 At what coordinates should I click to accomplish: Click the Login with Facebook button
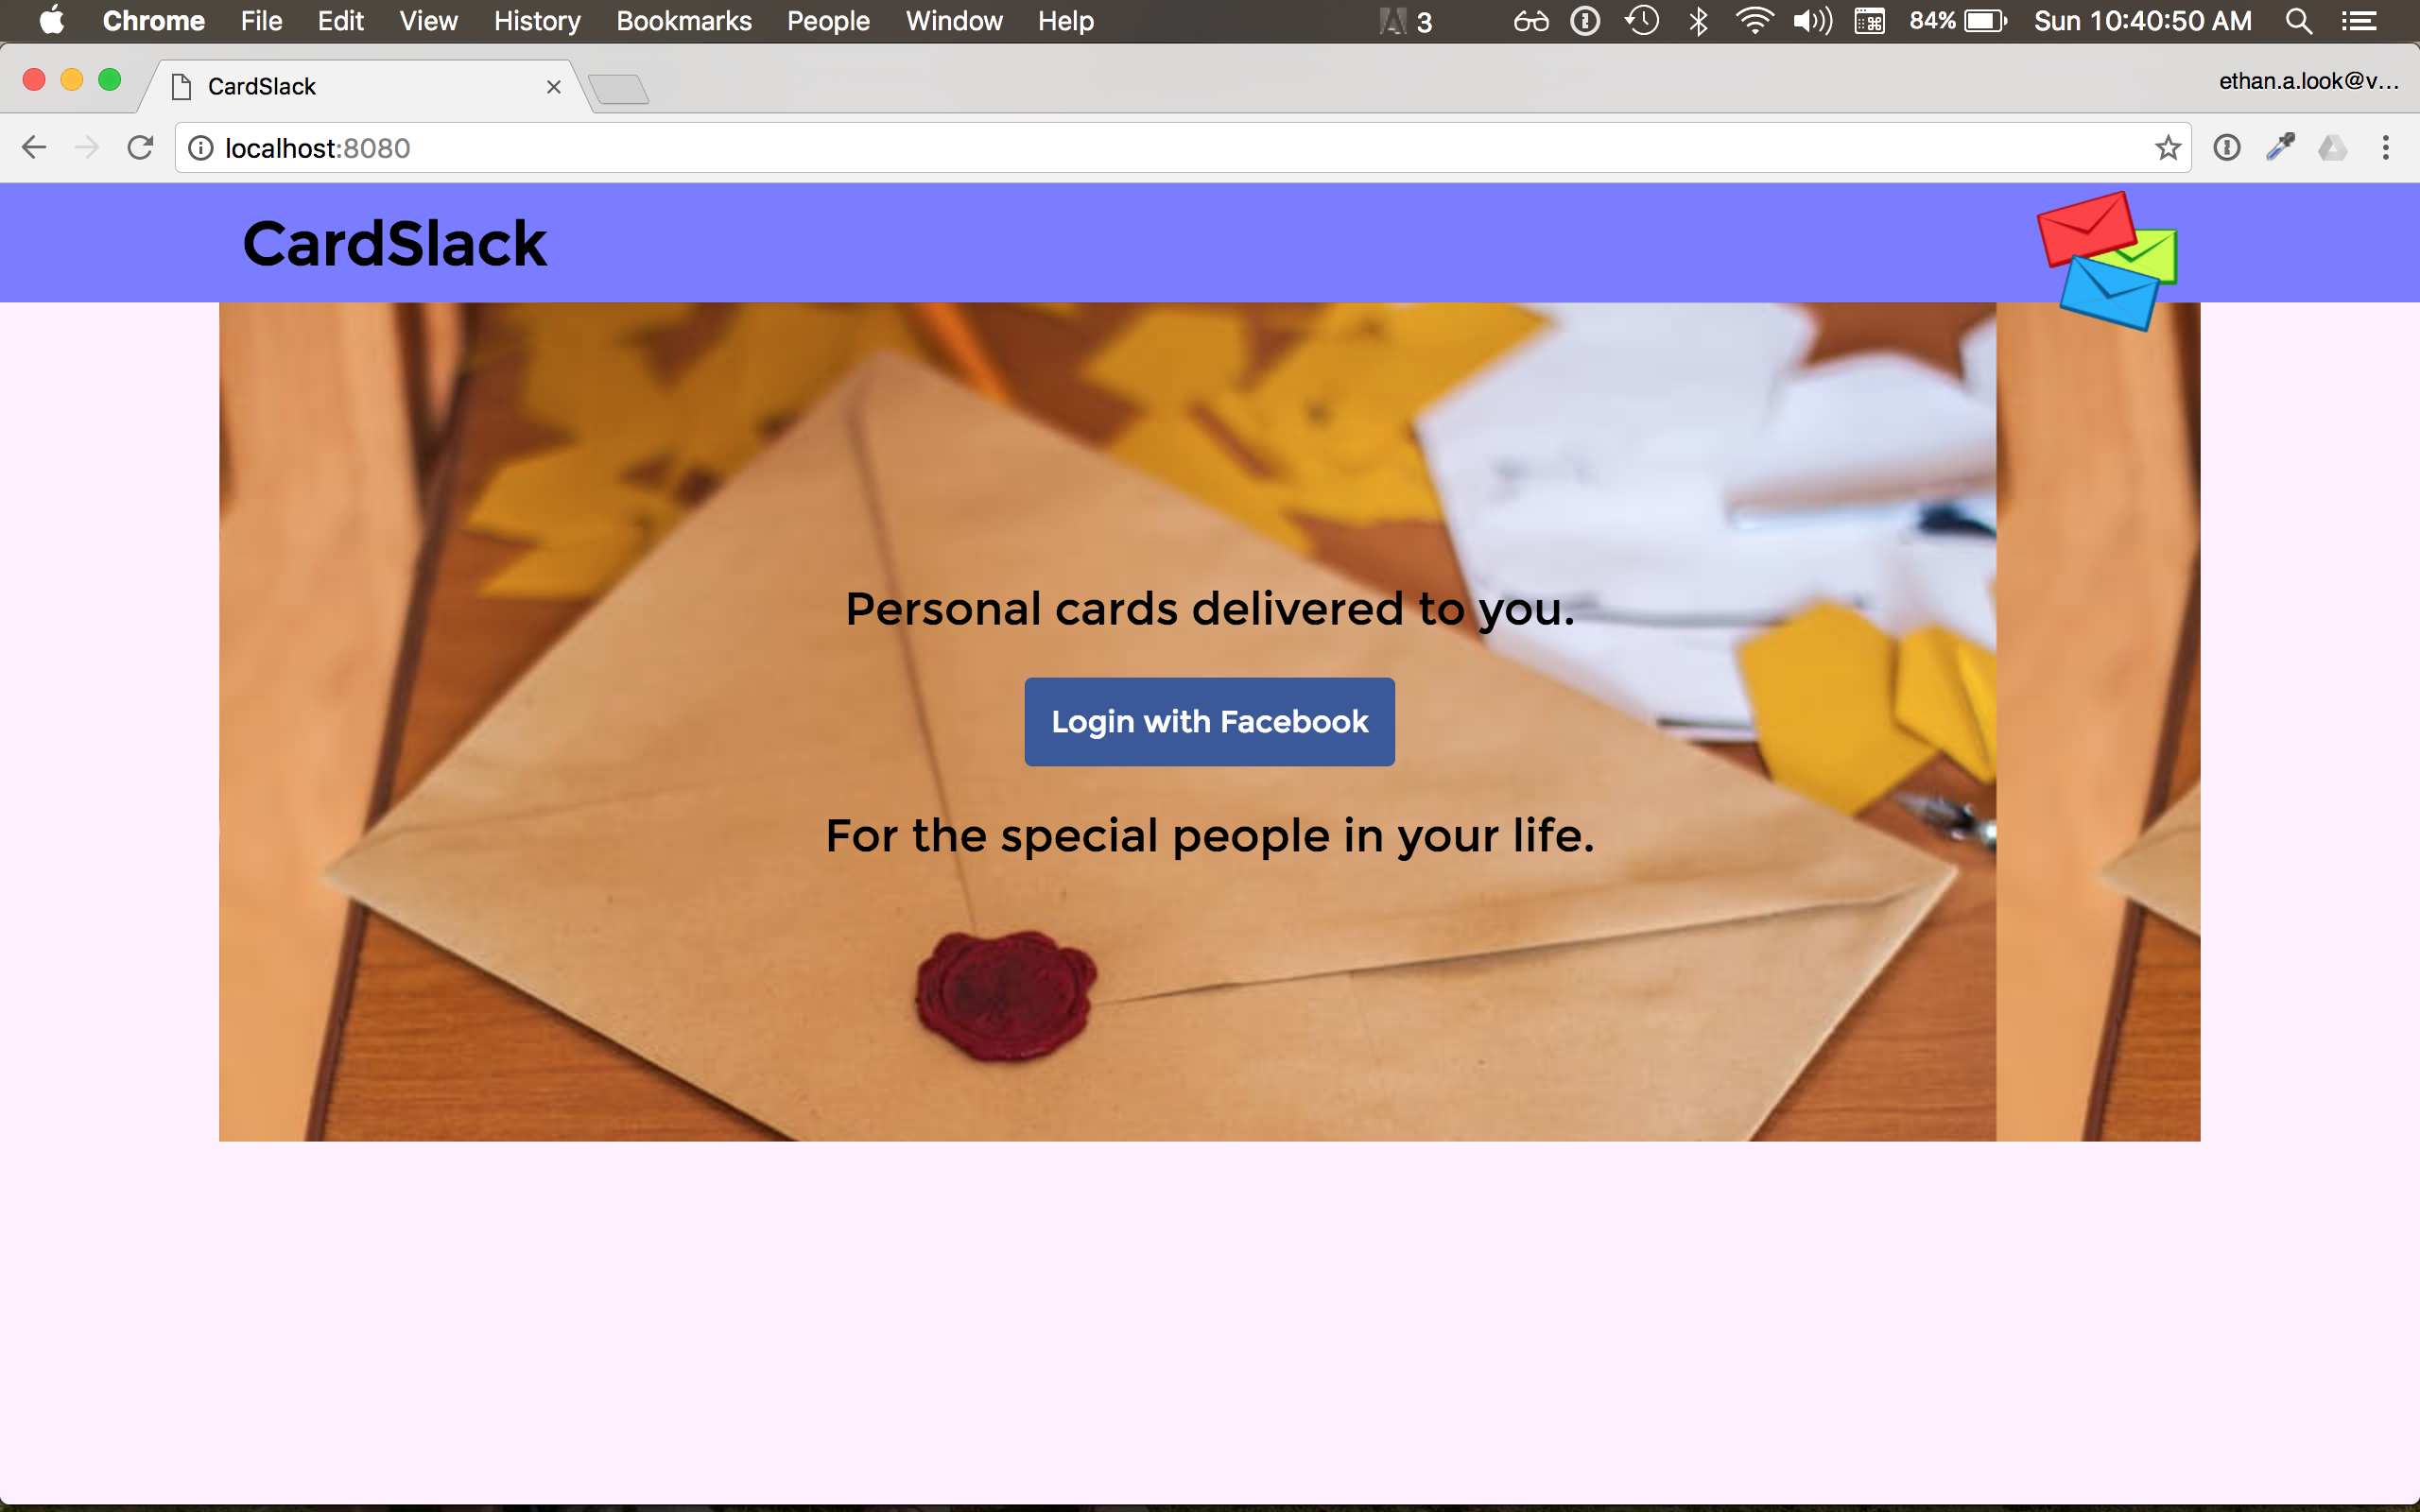tap(1209, 722)
